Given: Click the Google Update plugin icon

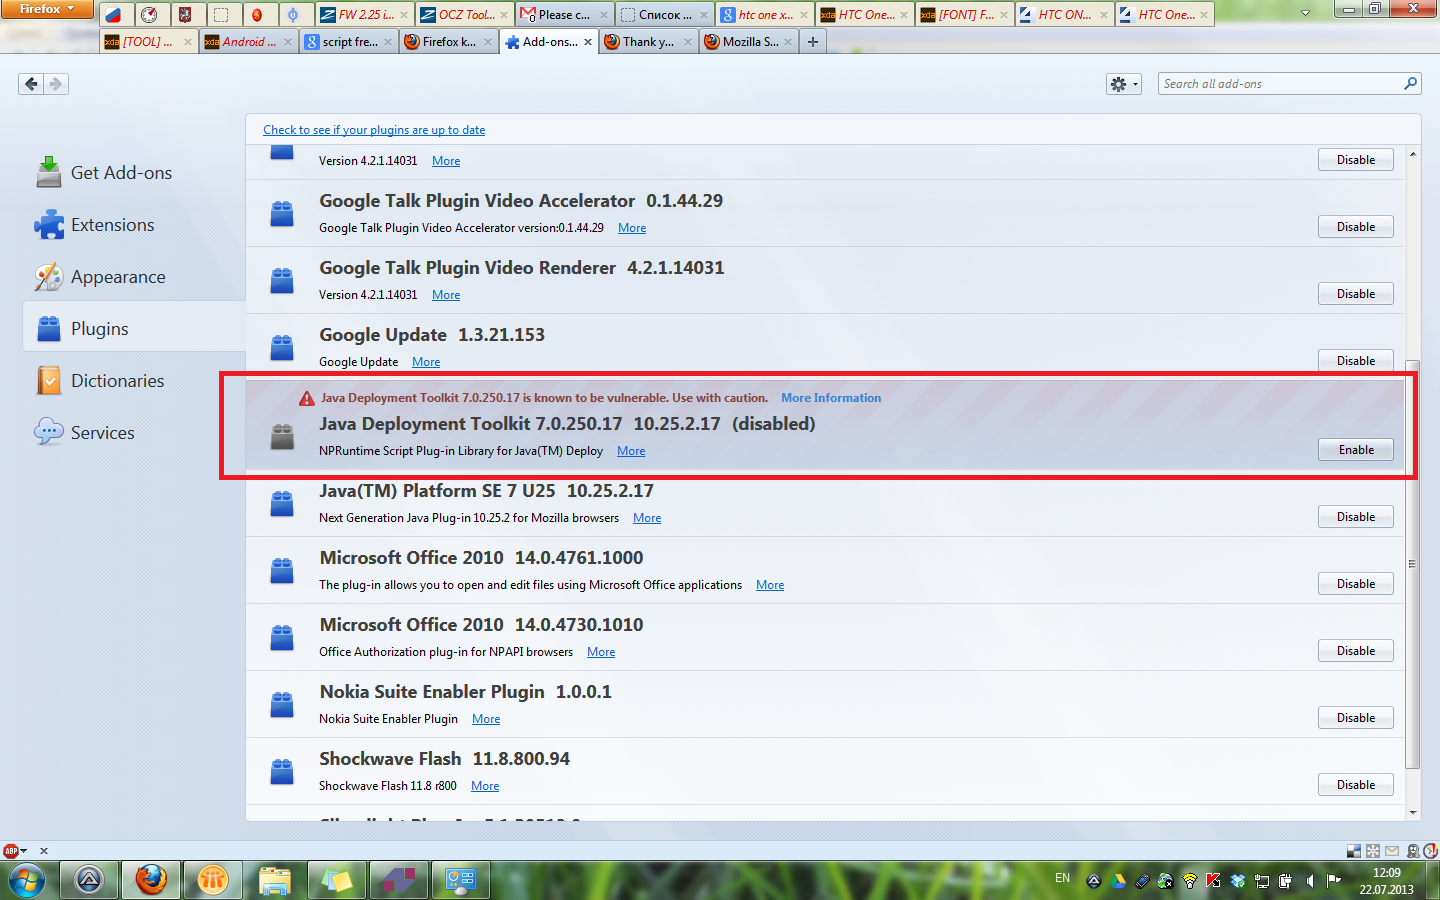Looking at the screenshot, I should pyautogui.click(x=282, y=347).
